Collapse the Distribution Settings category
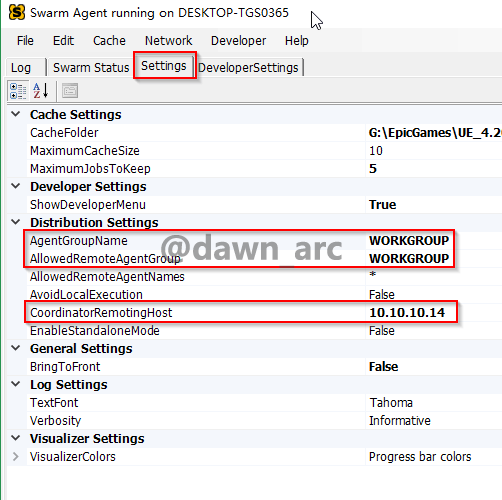The image size is (502, 500). 15,222
